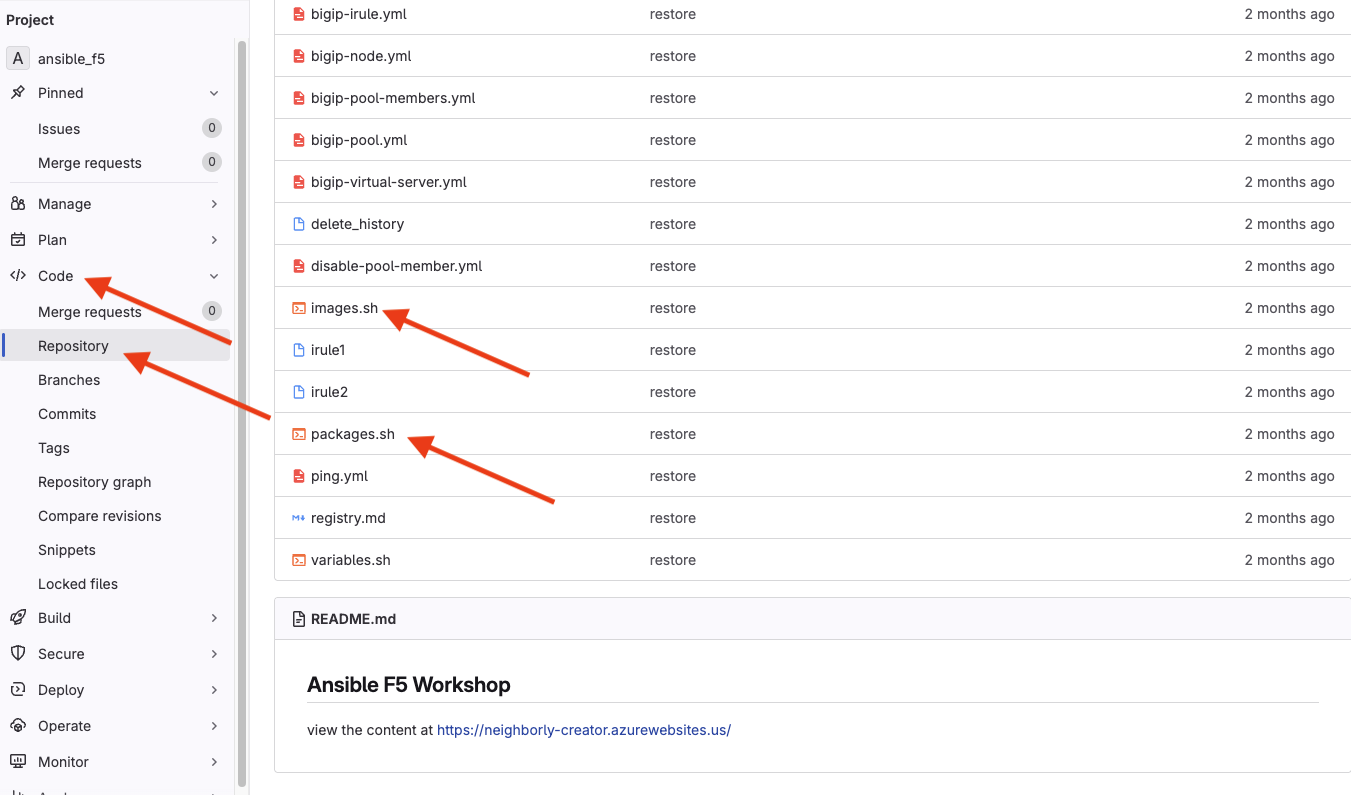
Task: Click the Code brackets icon
Action: [17, 276]
